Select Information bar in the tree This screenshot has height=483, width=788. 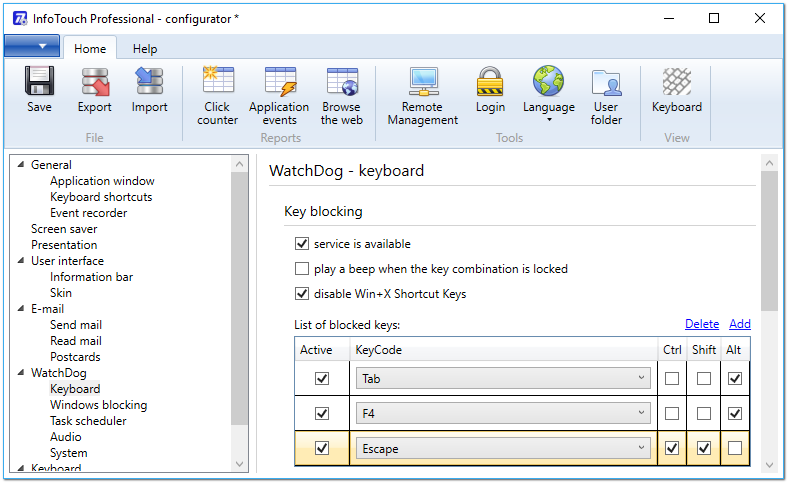coord(91,277)
